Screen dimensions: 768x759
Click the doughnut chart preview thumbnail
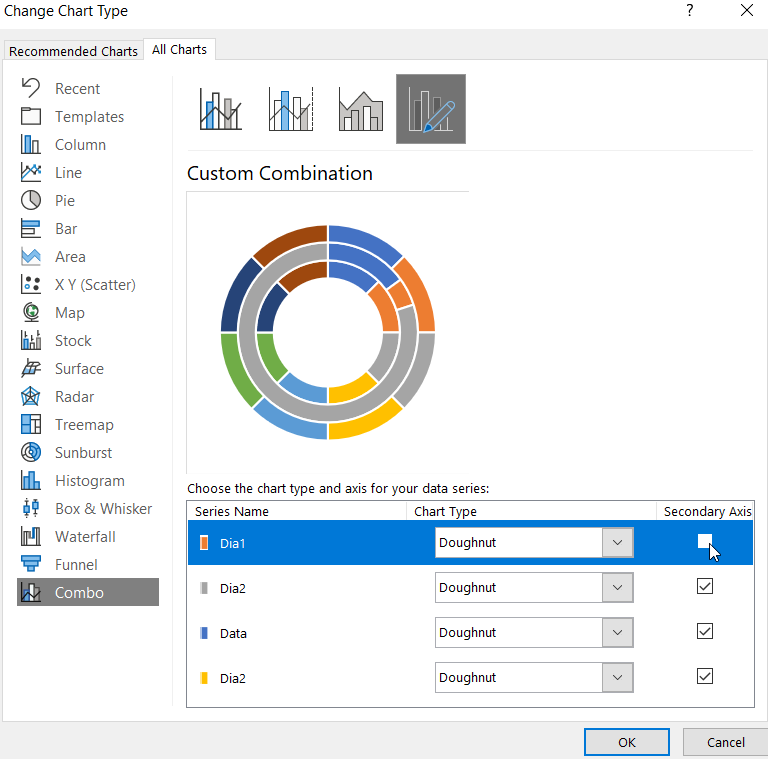coord(328,333)
